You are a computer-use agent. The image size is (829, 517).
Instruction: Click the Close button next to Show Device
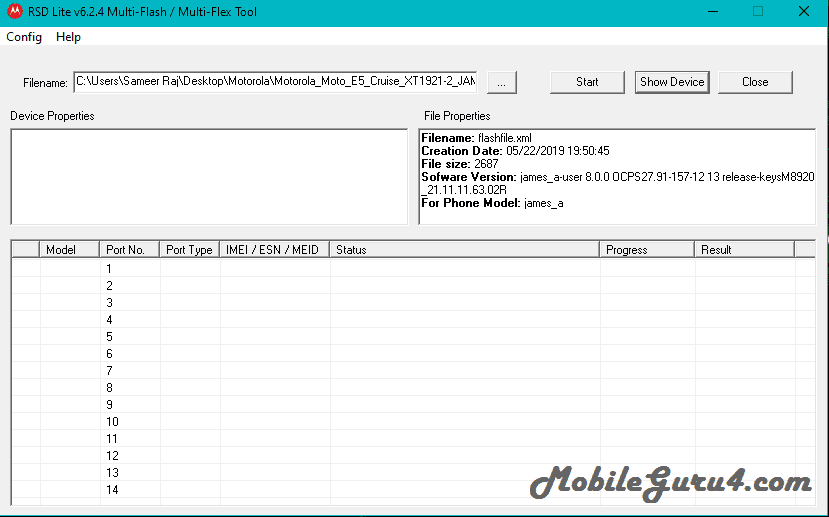click(755, 82)
